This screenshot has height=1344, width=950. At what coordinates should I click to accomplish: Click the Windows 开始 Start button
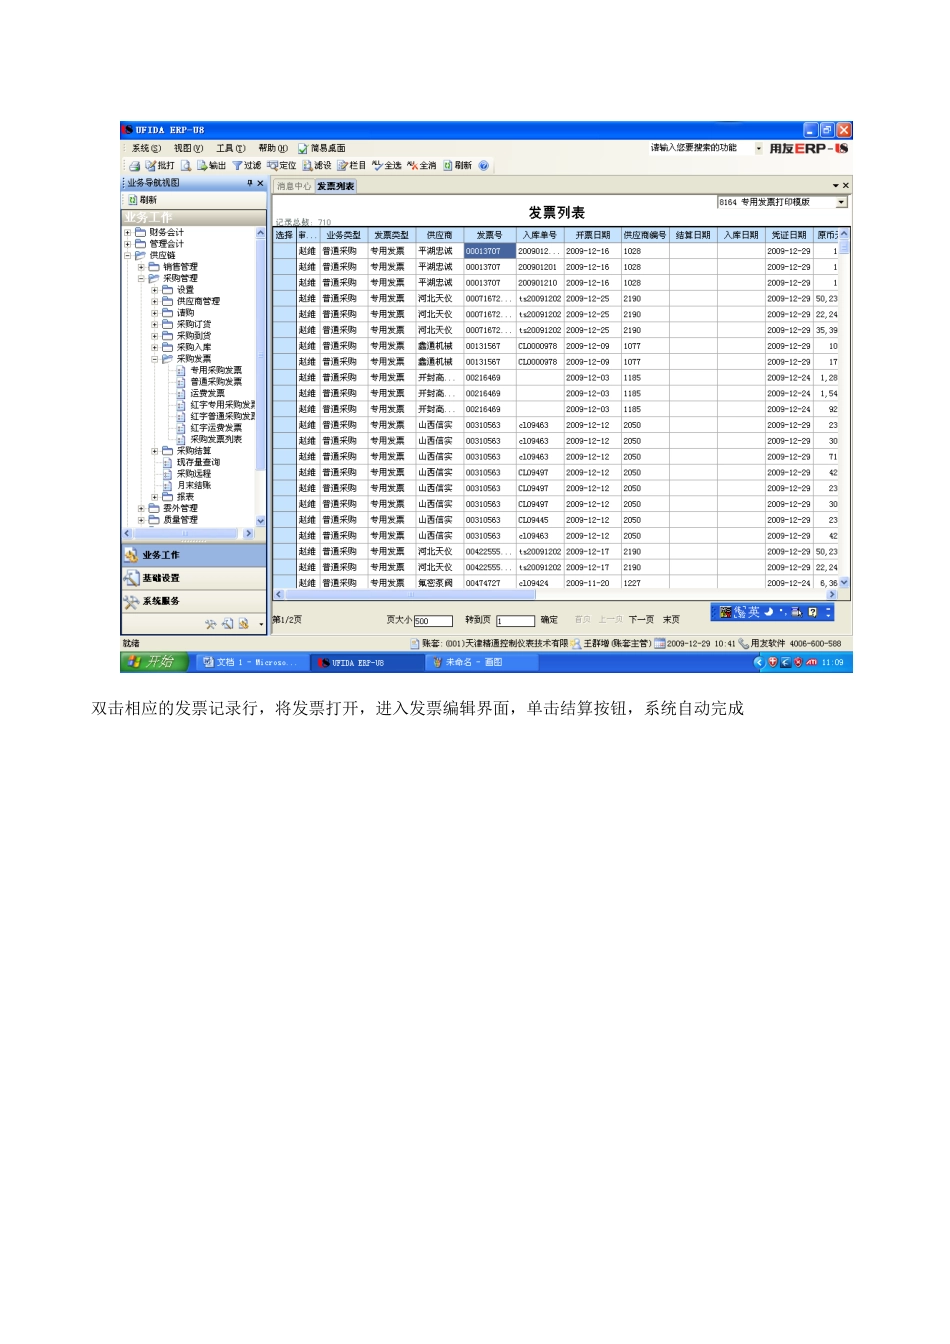(153, 662)
